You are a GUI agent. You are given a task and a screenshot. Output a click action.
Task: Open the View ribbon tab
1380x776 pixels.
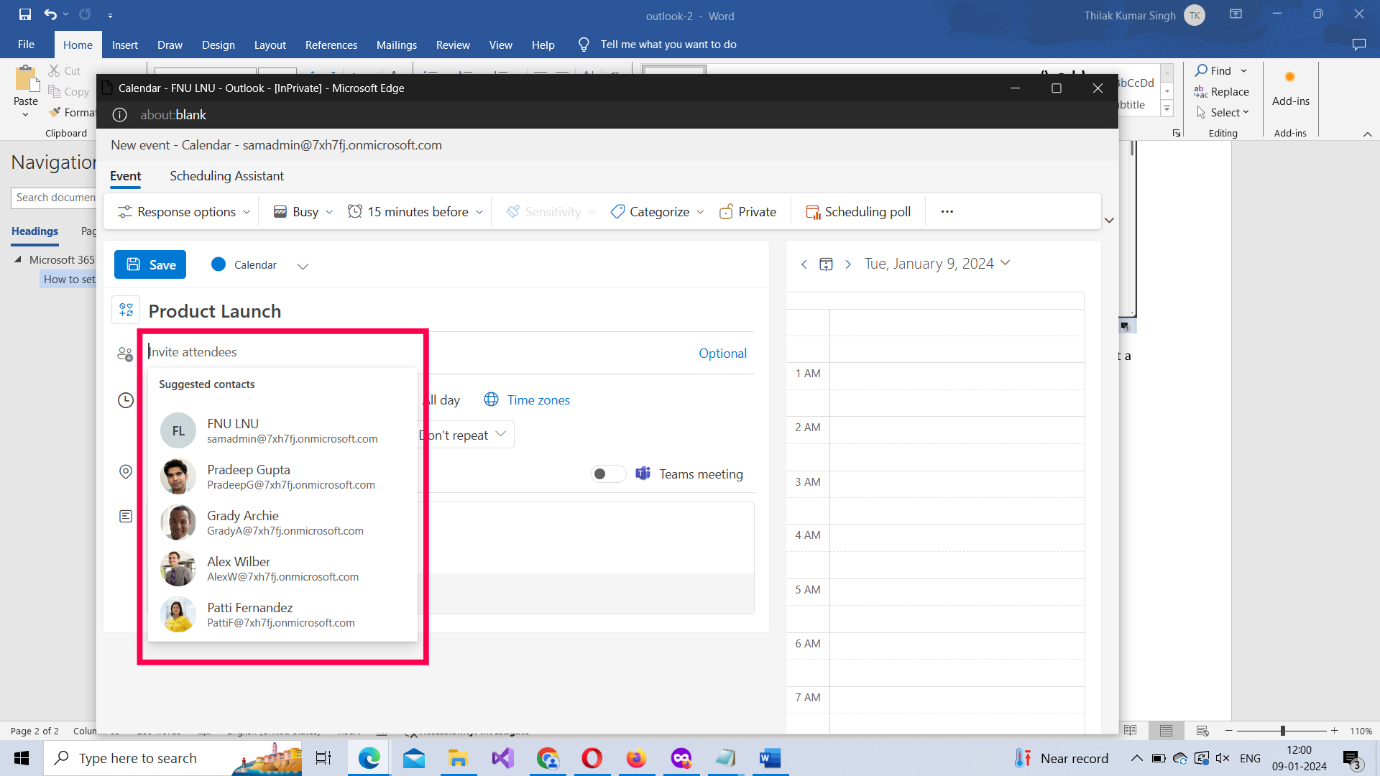[x=501, y=45]
